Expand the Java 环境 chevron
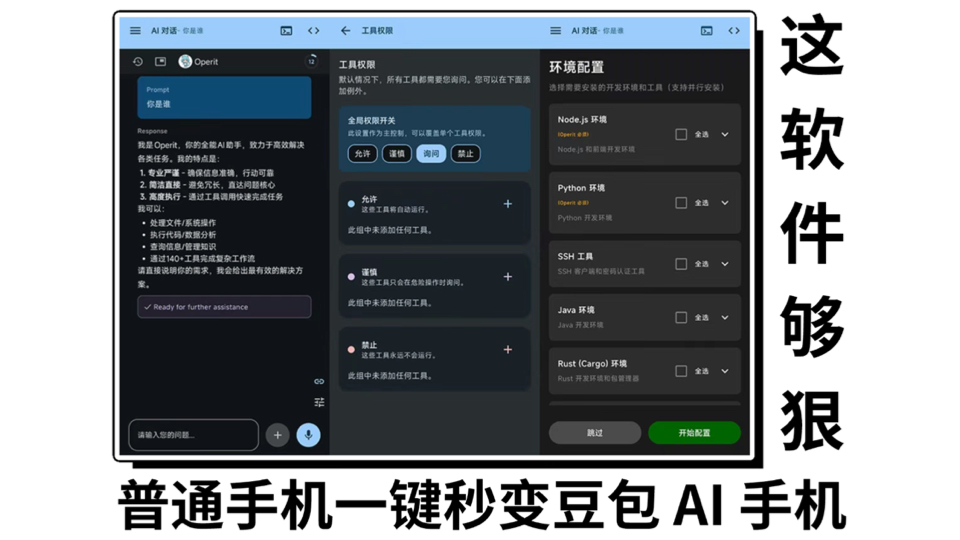Image resolution: width=960 pixels, height=540 pixels. (x=725, y=318)
